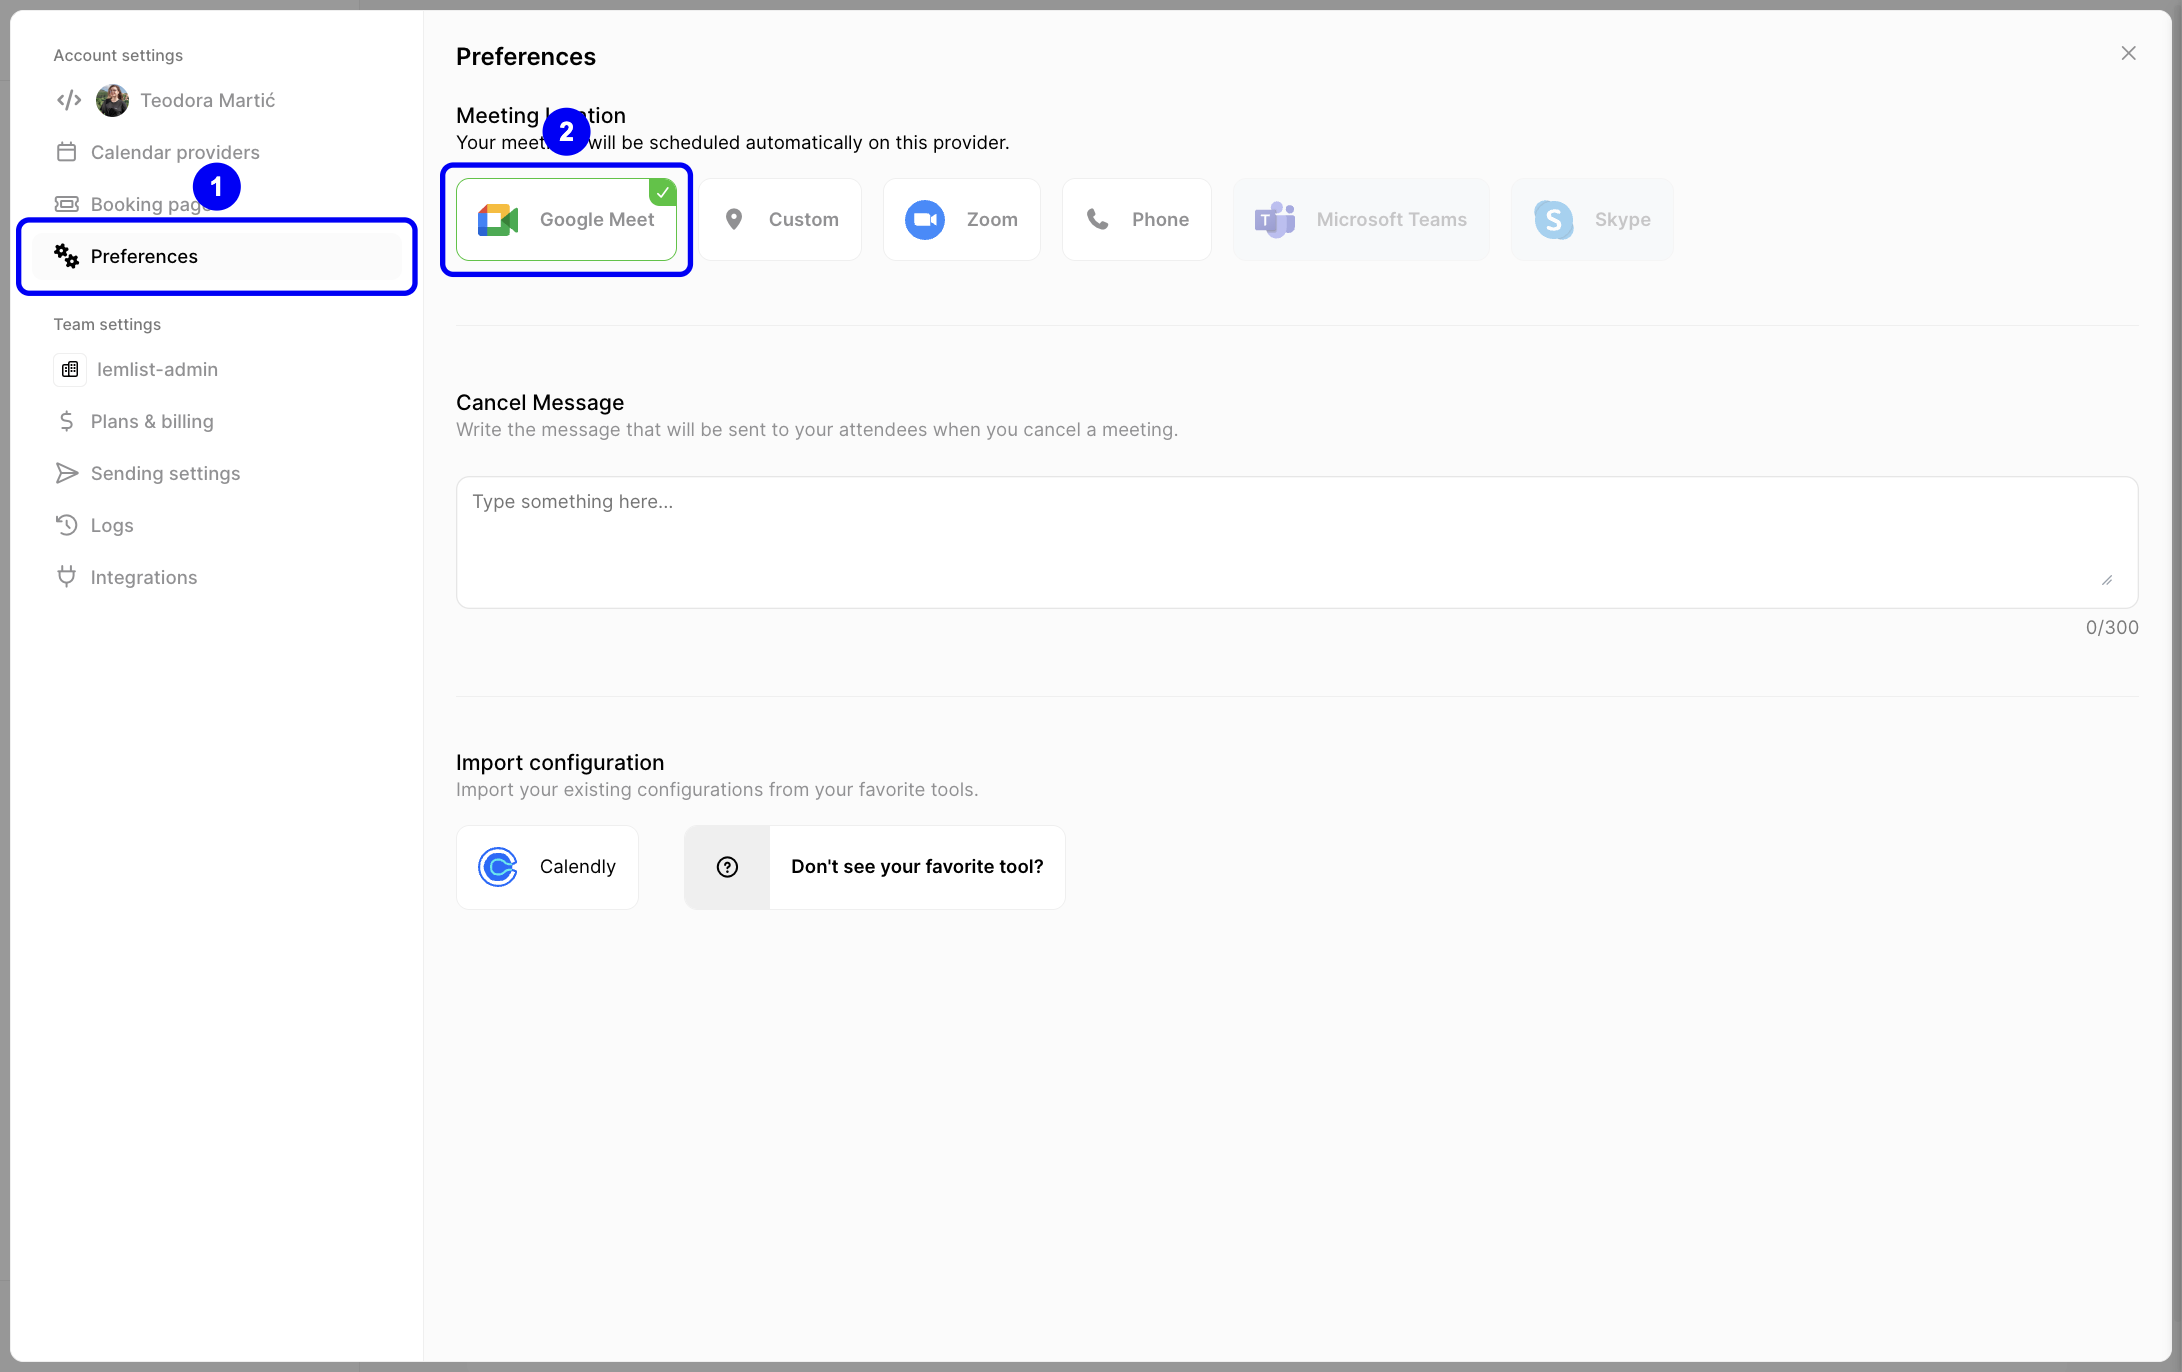Open Sending settings via the paper plane icon
Image resolution: width=2182 pixels, height=1372 pixels.
tap(66, 472)
